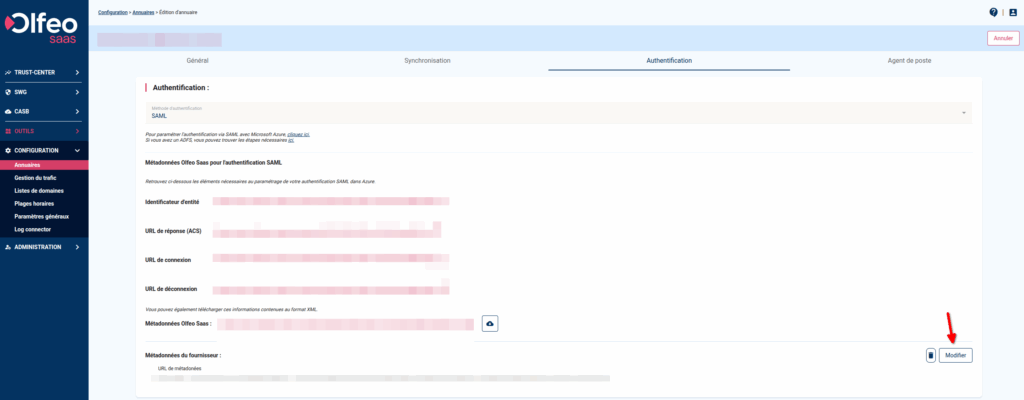The width and height of the screenshot is (1024, 400).
Task: Click the help question mark icon
Action: point(993,12)
